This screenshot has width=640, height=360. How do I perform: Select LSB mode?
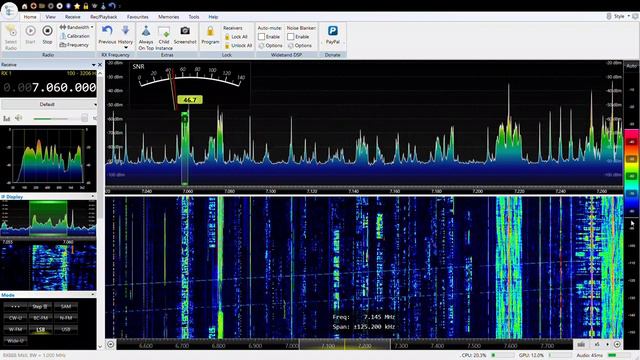coord(40,329)
